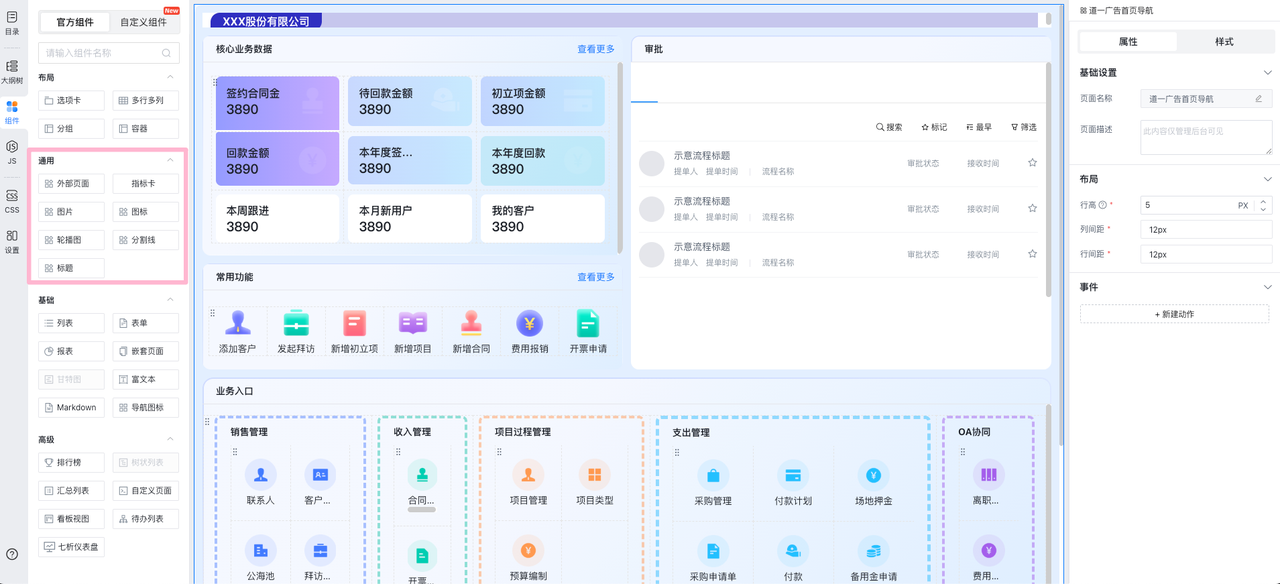Open 设置 settings in the left sidebar

[12, 241]
